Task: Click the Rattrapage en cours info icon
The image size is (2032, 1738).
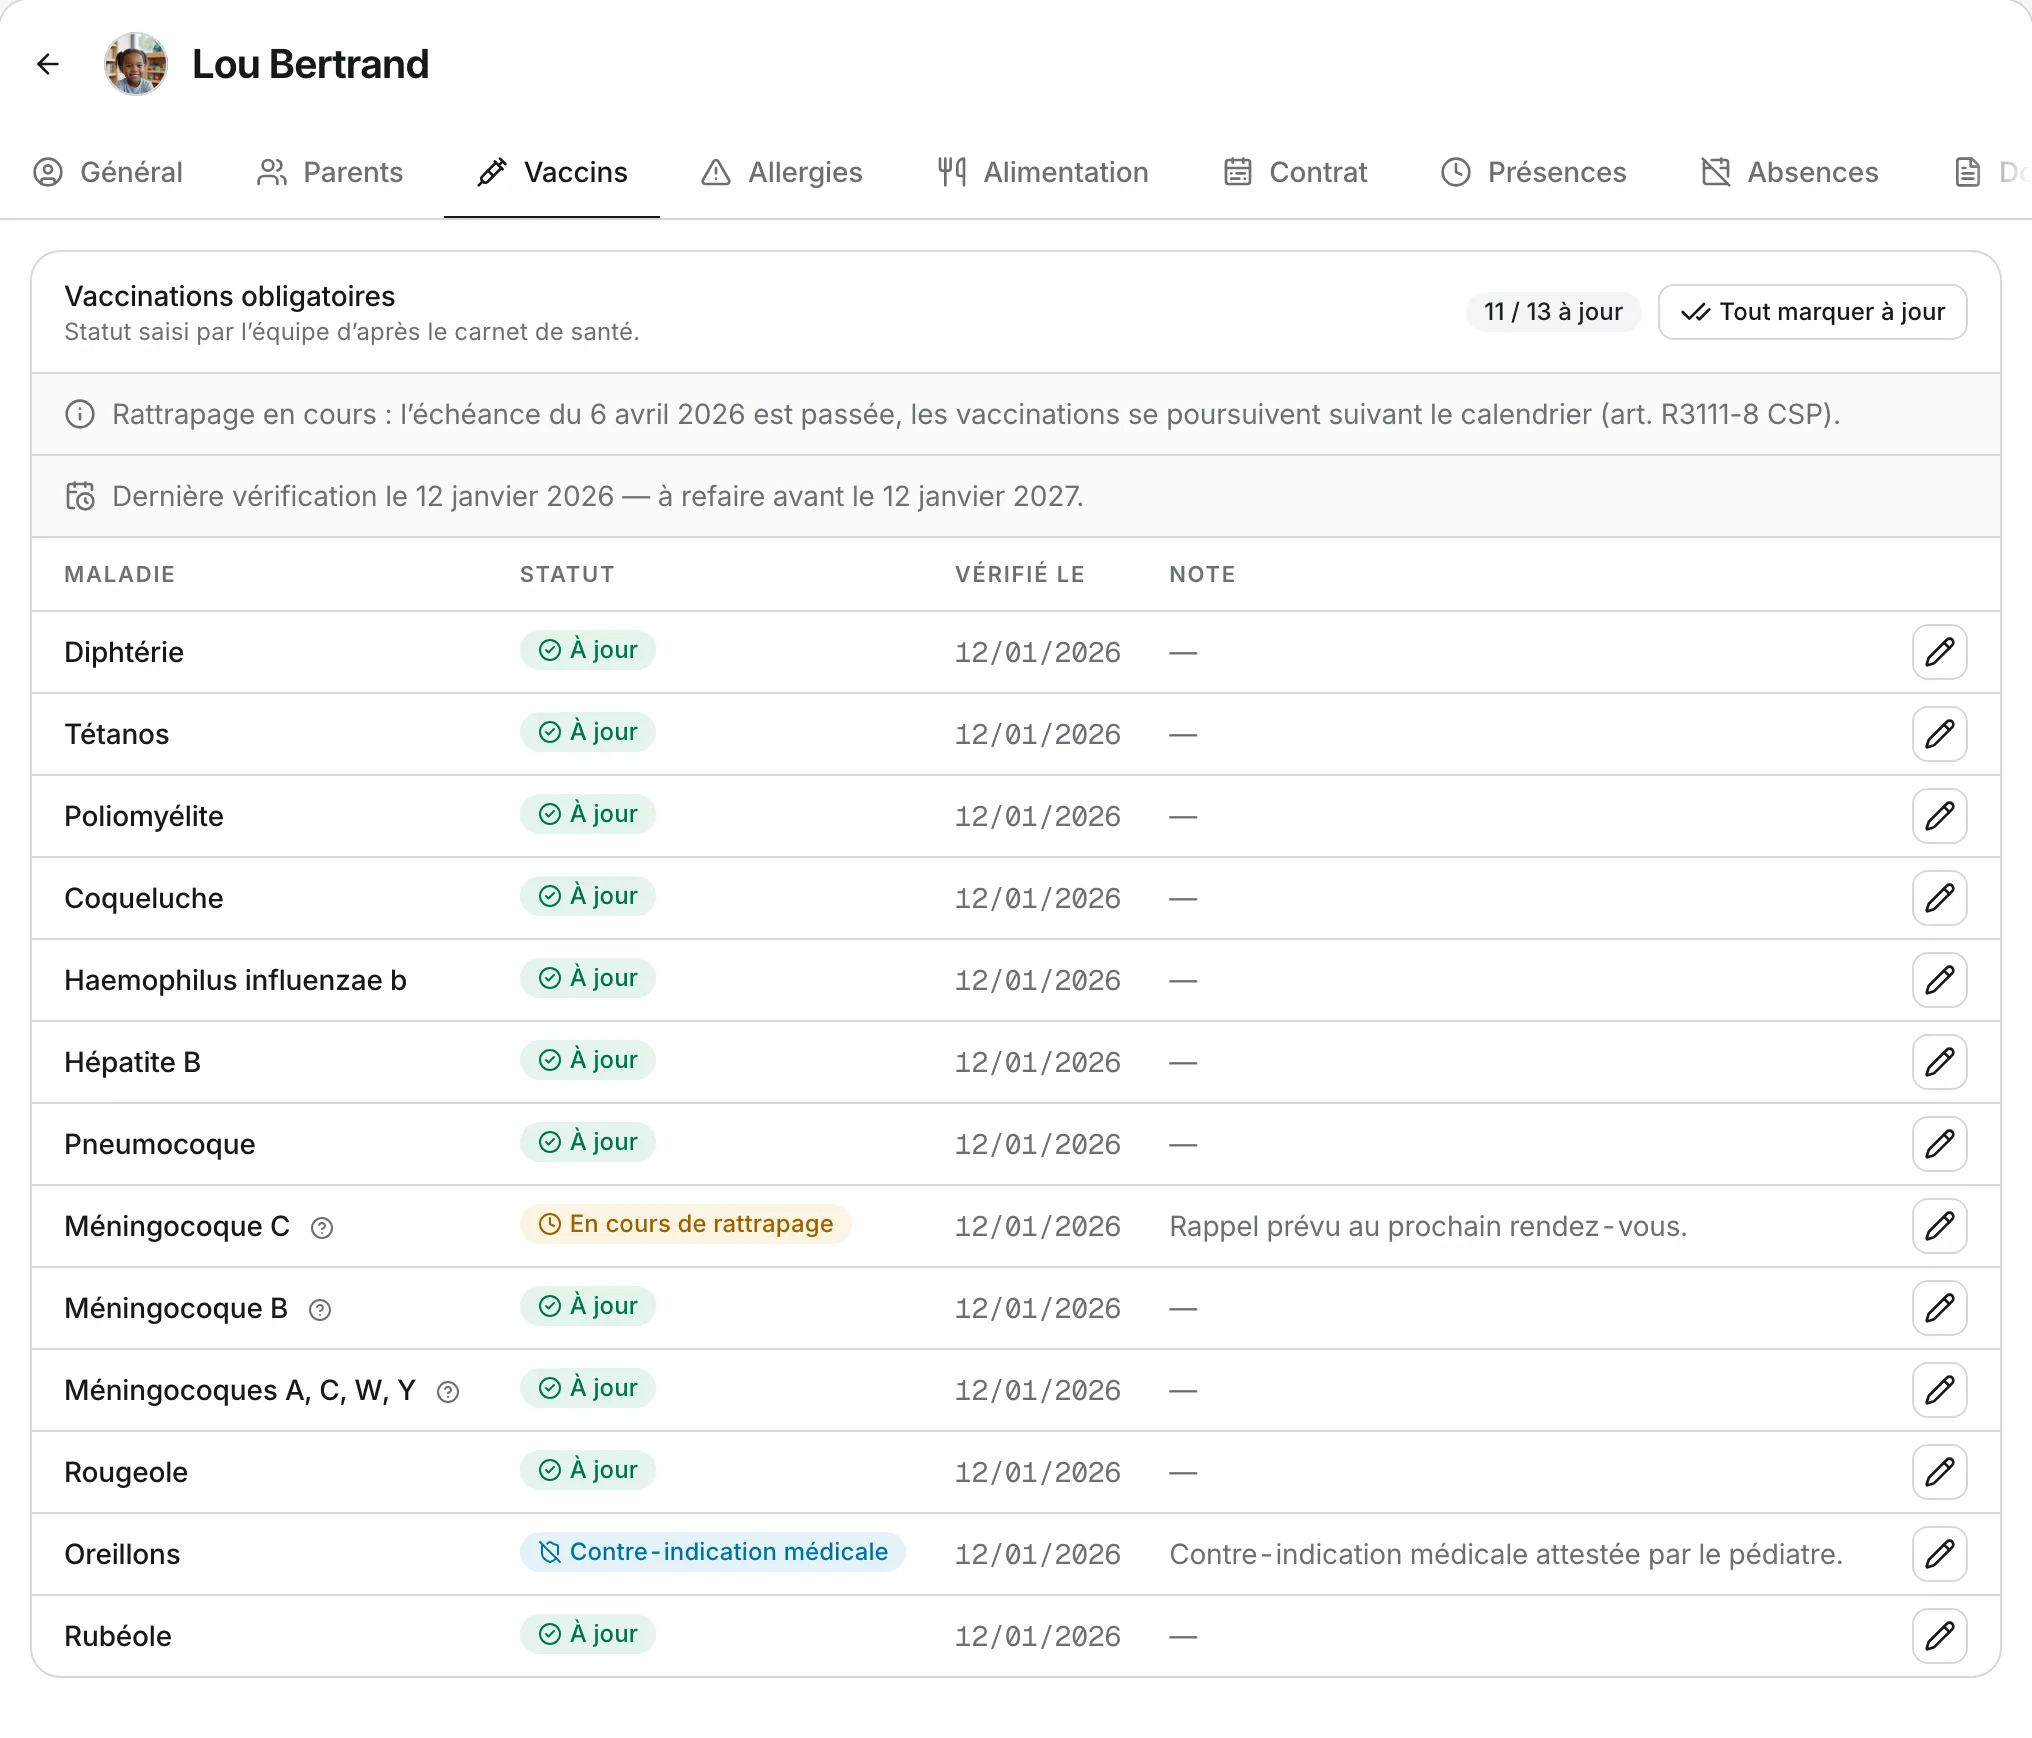Action: [x=80, y=414]
